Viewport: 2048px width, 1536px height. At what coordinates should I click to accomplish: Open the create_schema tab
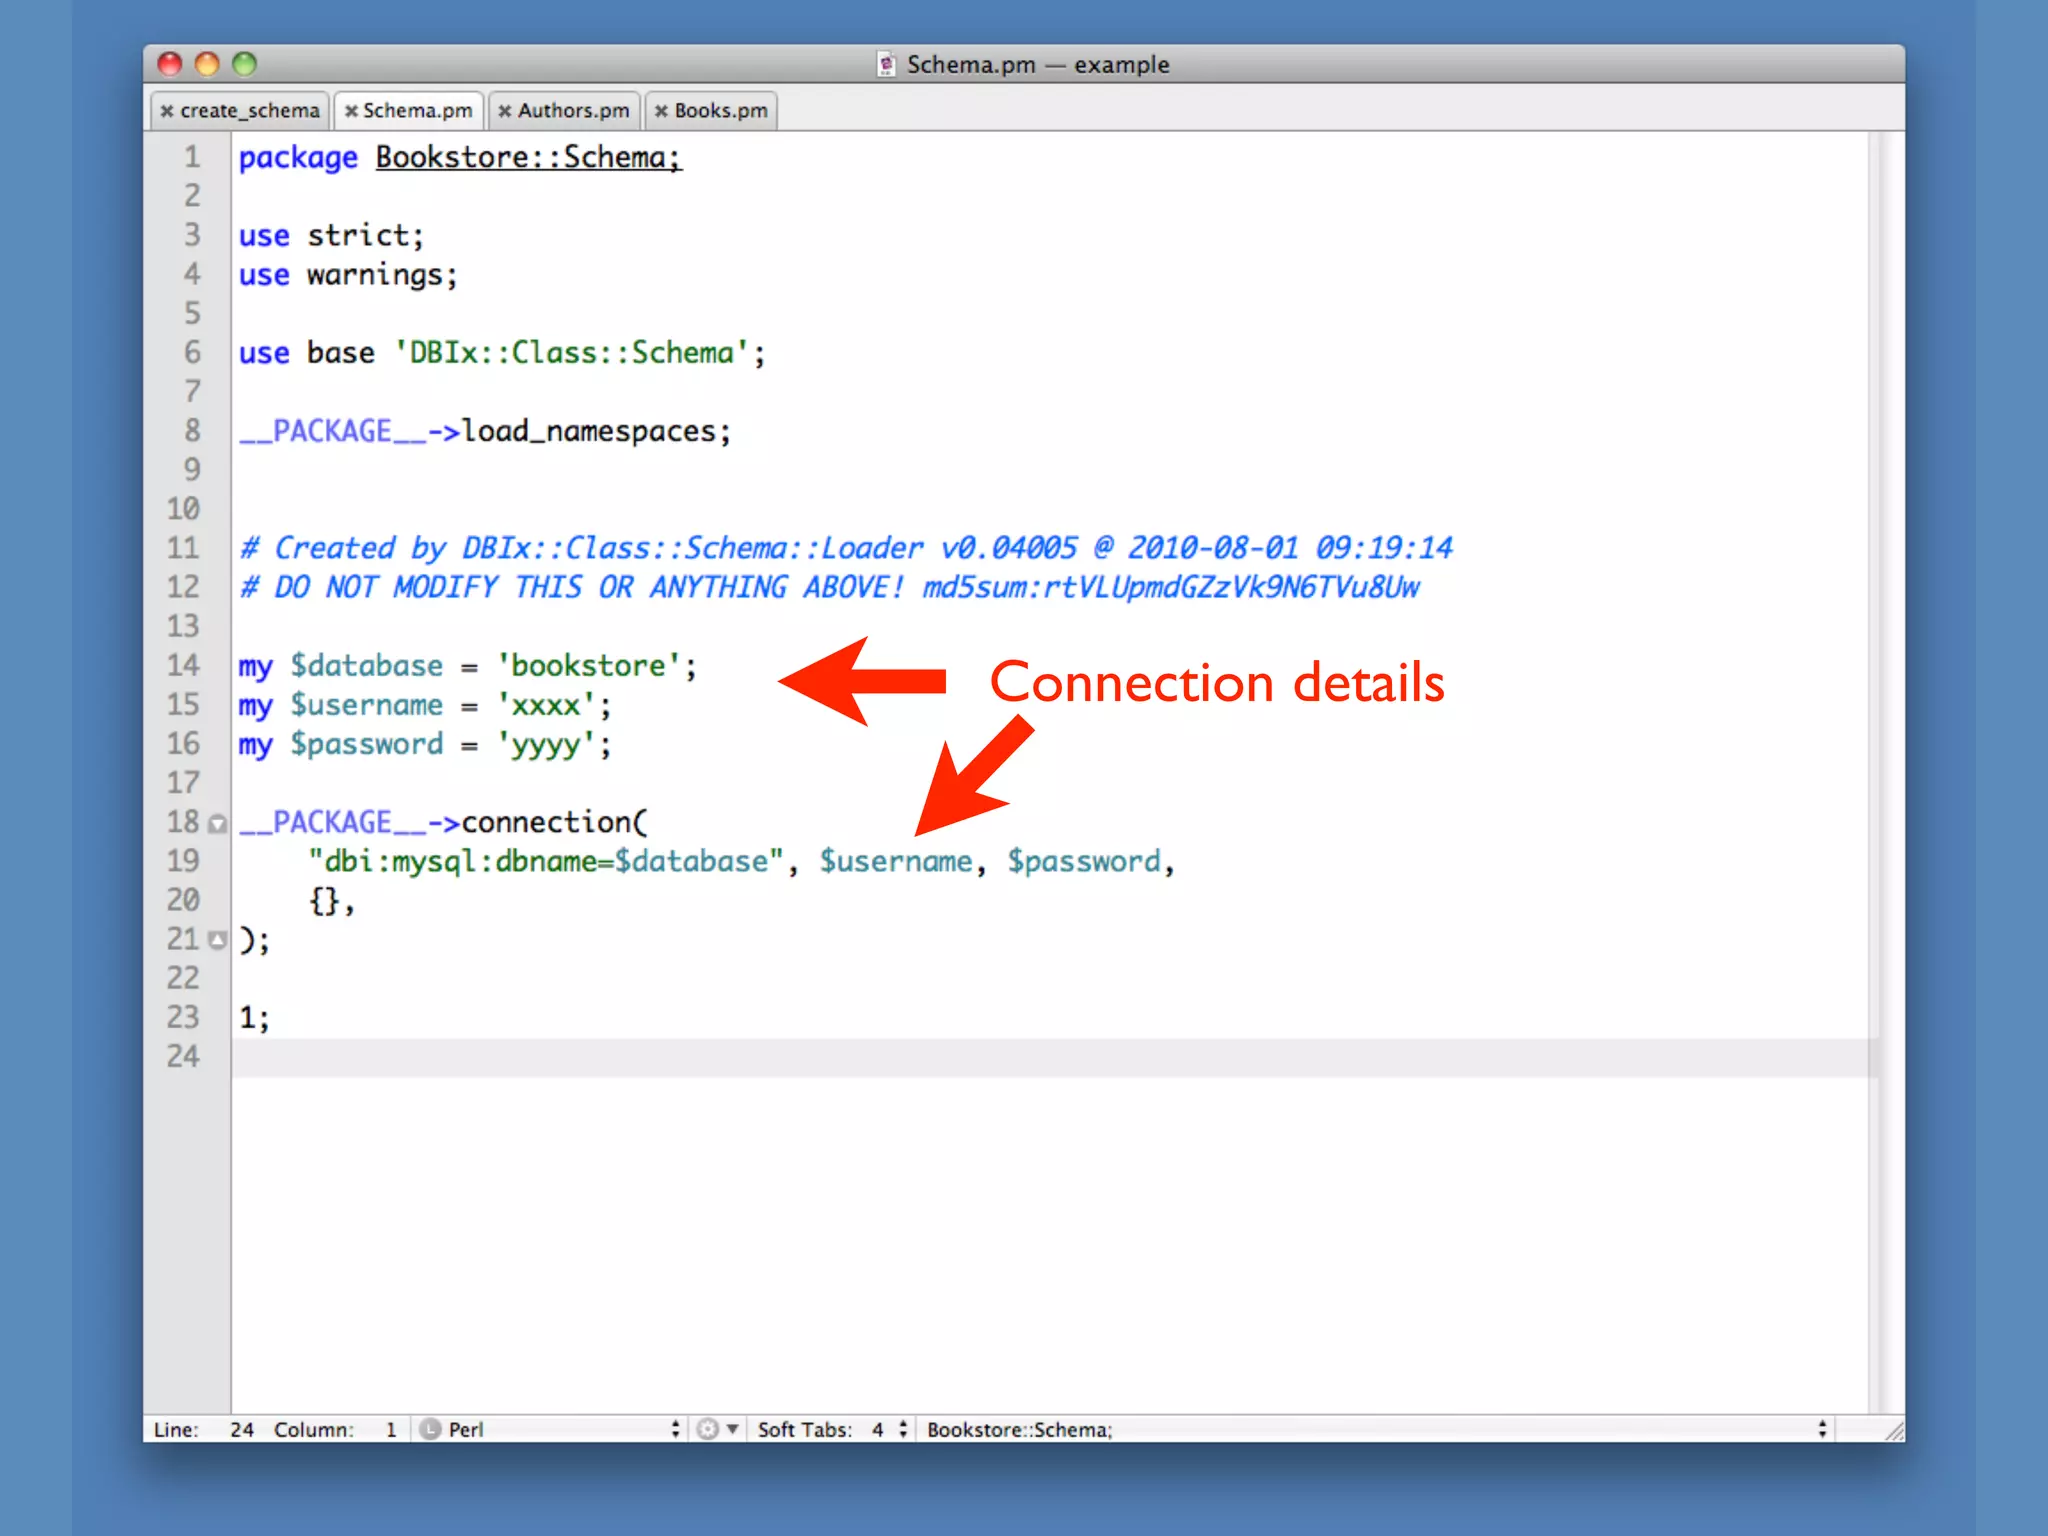249,111
